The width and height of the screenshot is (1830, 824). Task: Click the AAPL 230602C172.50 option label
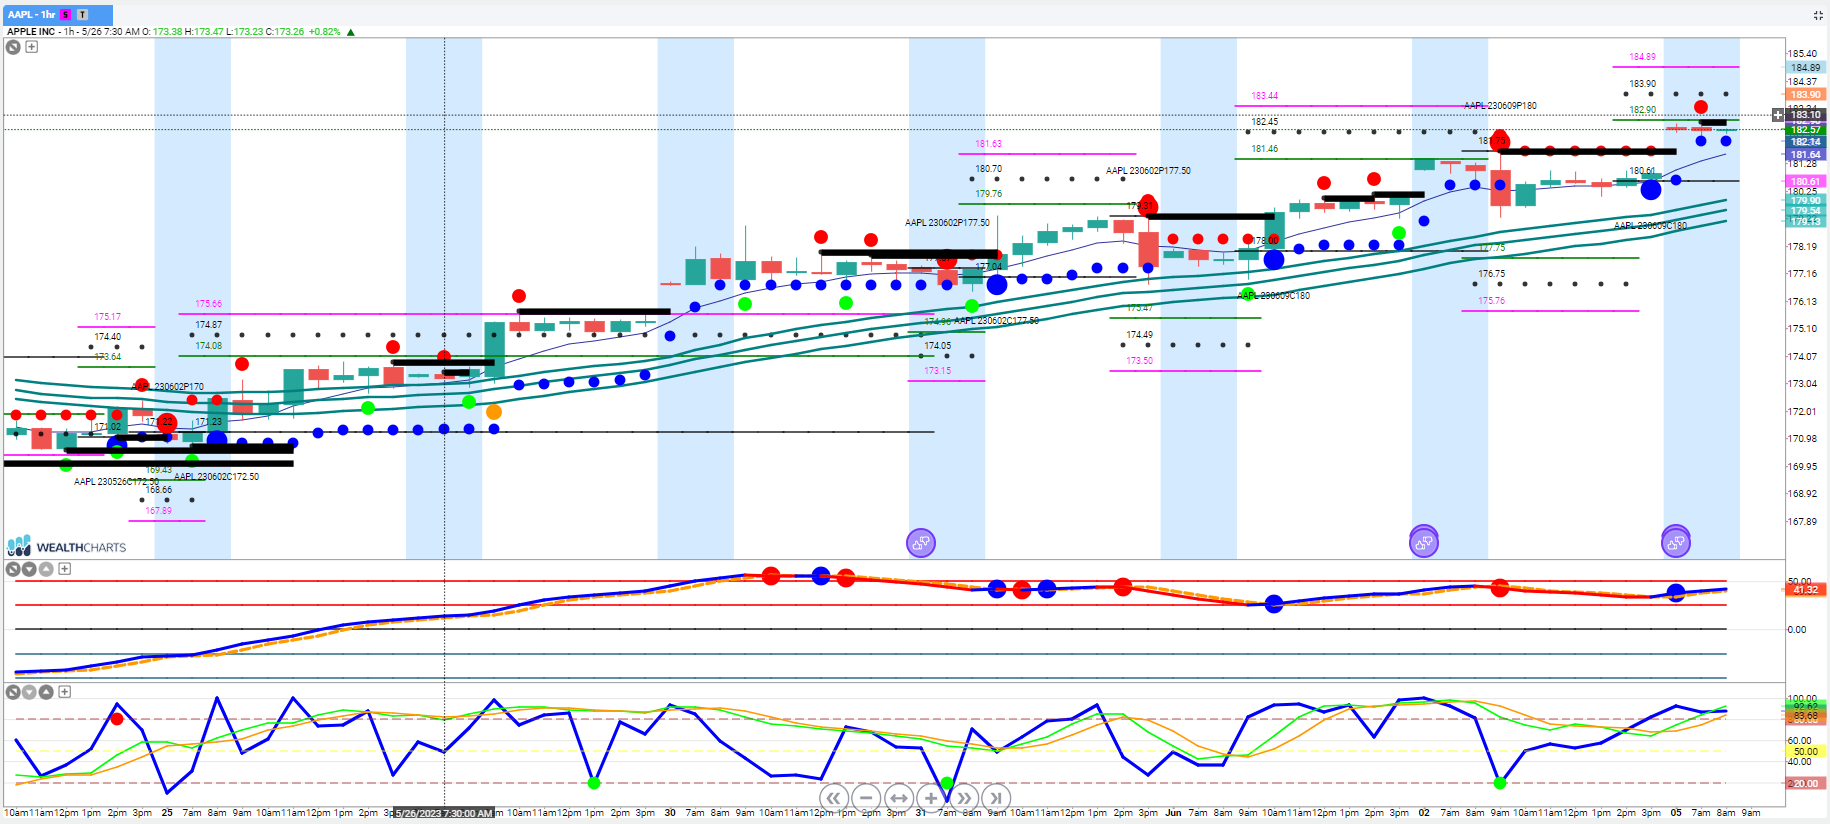pyautogui.click(x=217, y=477)
